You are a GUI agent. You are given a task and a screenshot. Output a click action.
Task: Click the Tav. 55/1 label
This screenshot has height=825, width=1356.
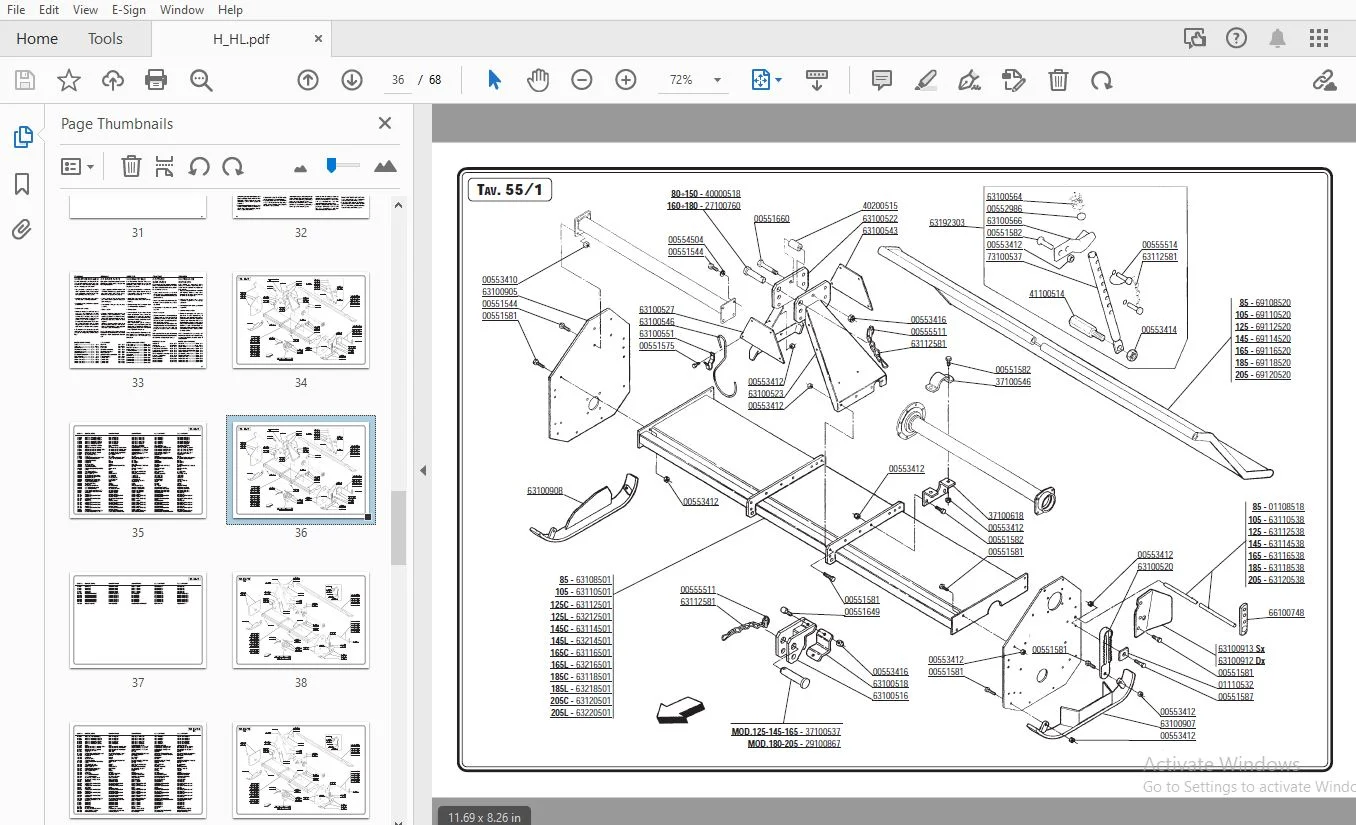coord(509,189)
